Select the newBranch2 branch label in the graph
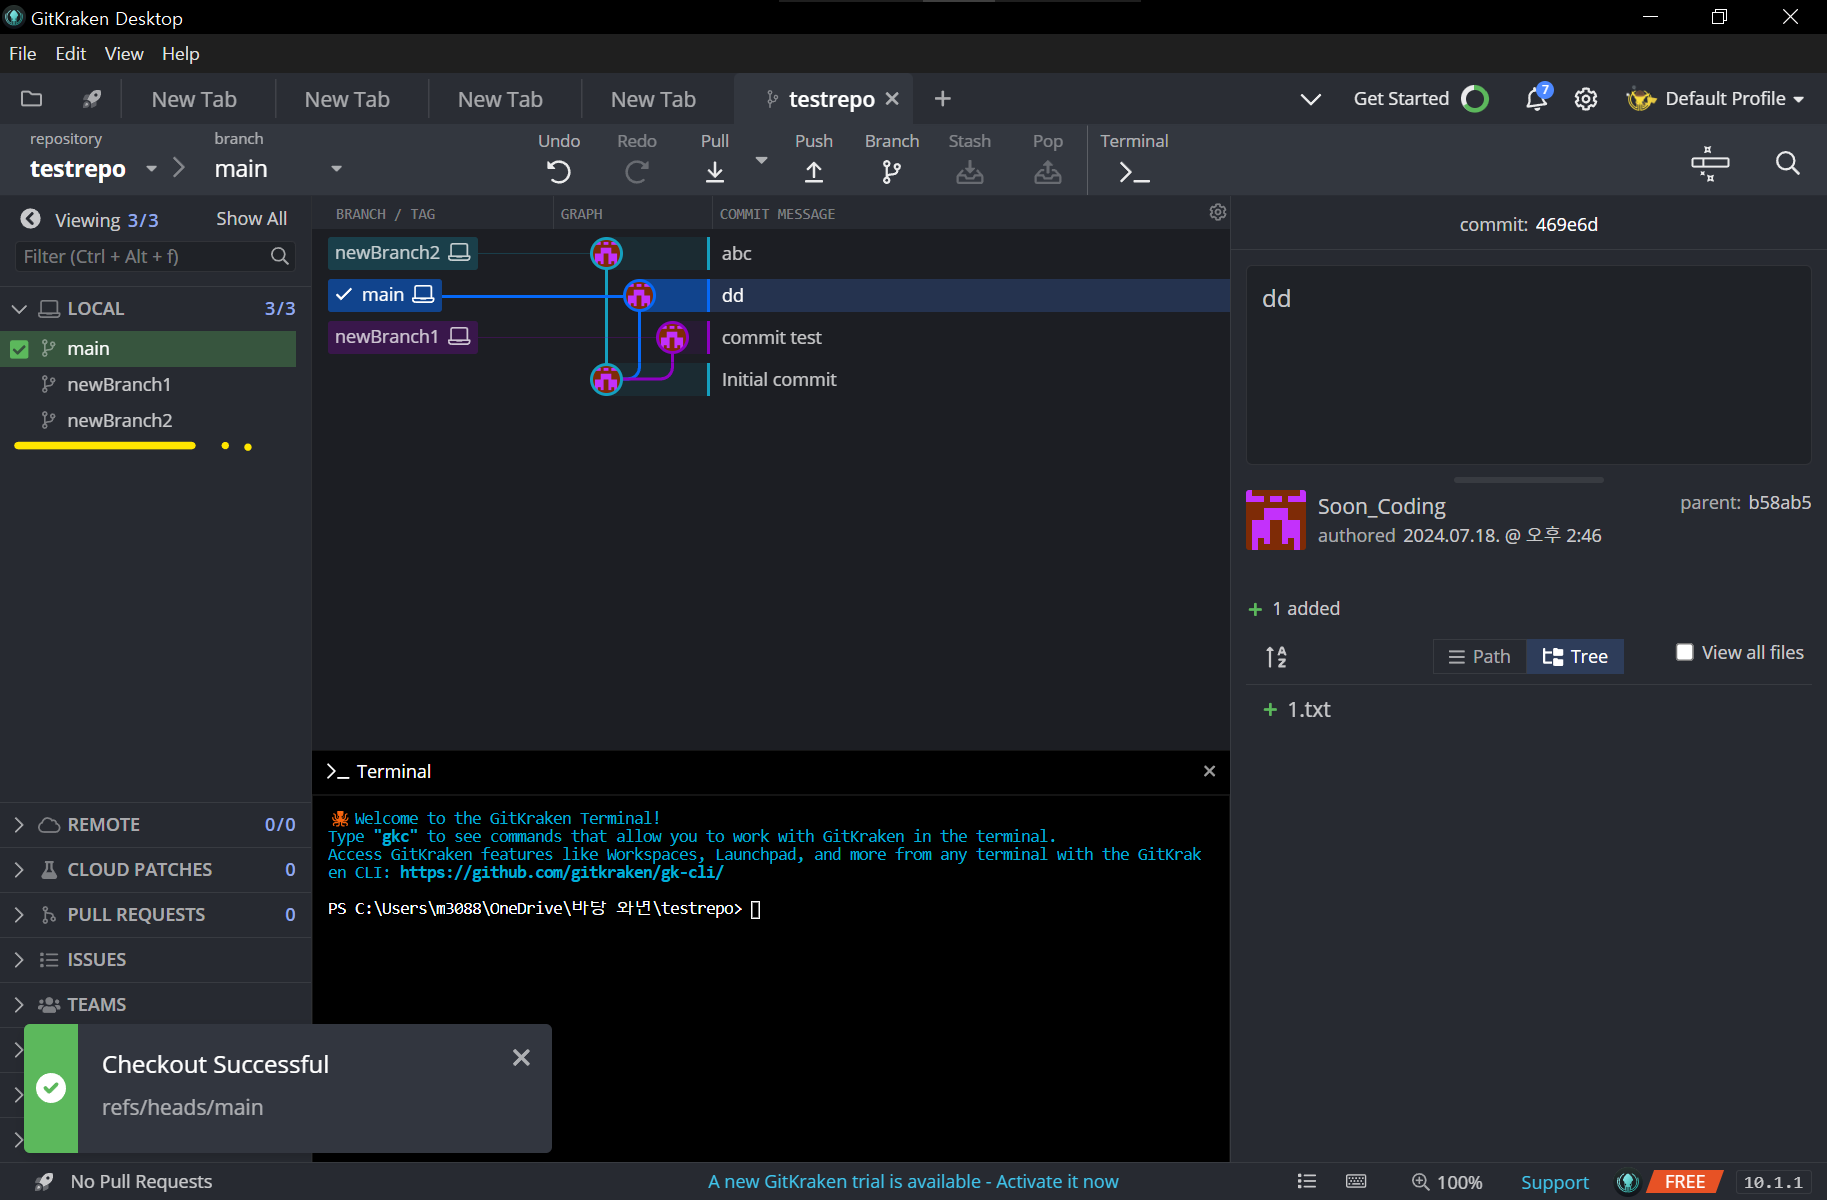The width and height of the screenshot is (1827, 1200). (402, 253)
